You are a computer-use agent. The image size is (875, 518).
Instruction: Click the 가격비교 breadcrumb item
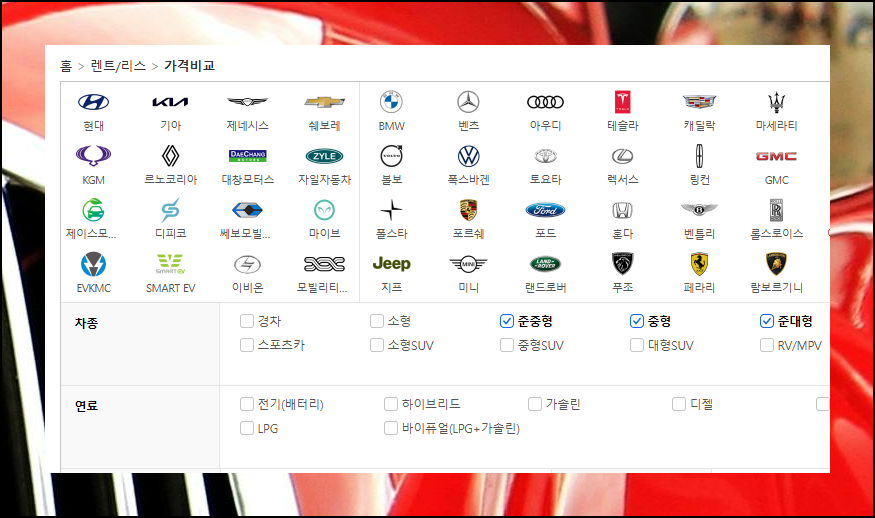click(x=189, y=66)
